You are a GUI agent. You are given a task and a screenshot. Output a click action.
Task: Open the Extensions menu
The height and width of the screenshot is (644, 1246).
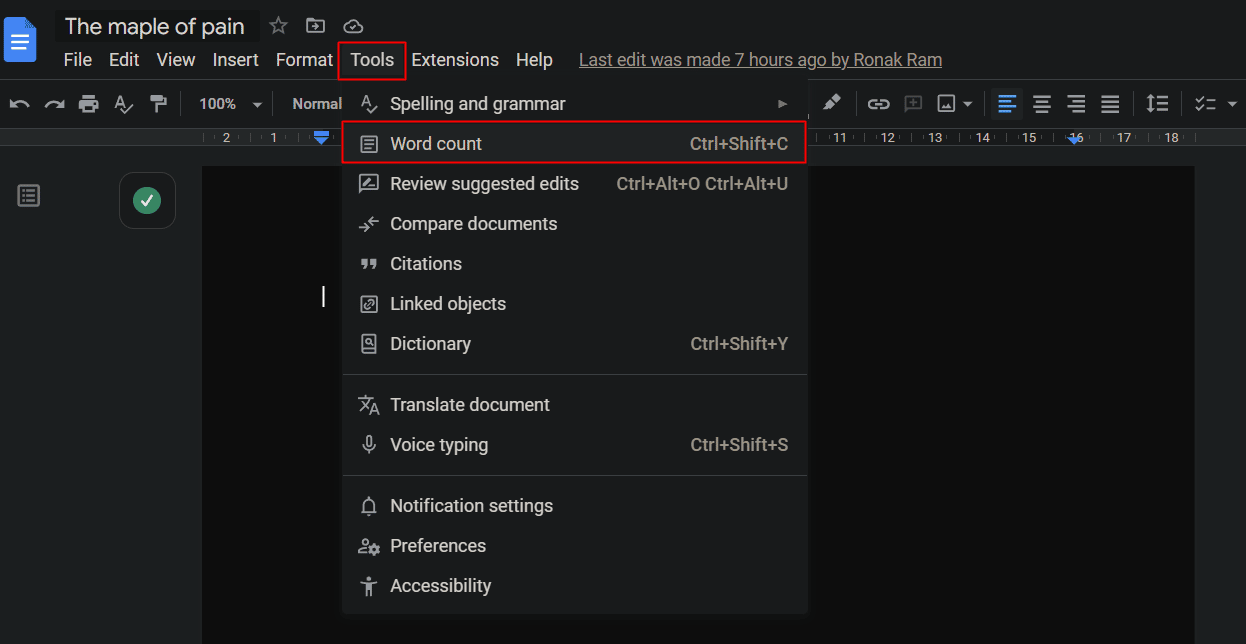point(455,60)
